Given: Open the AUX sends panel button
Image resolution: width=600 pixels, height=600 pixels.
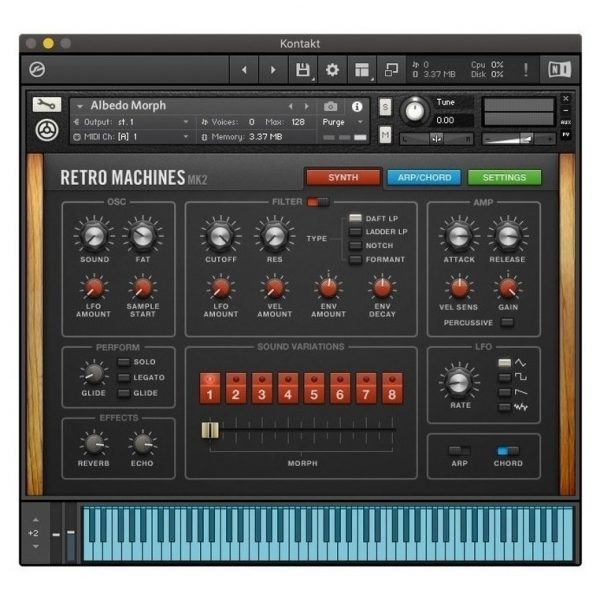Looking at the screenshot, I should (x=566, y=122).
